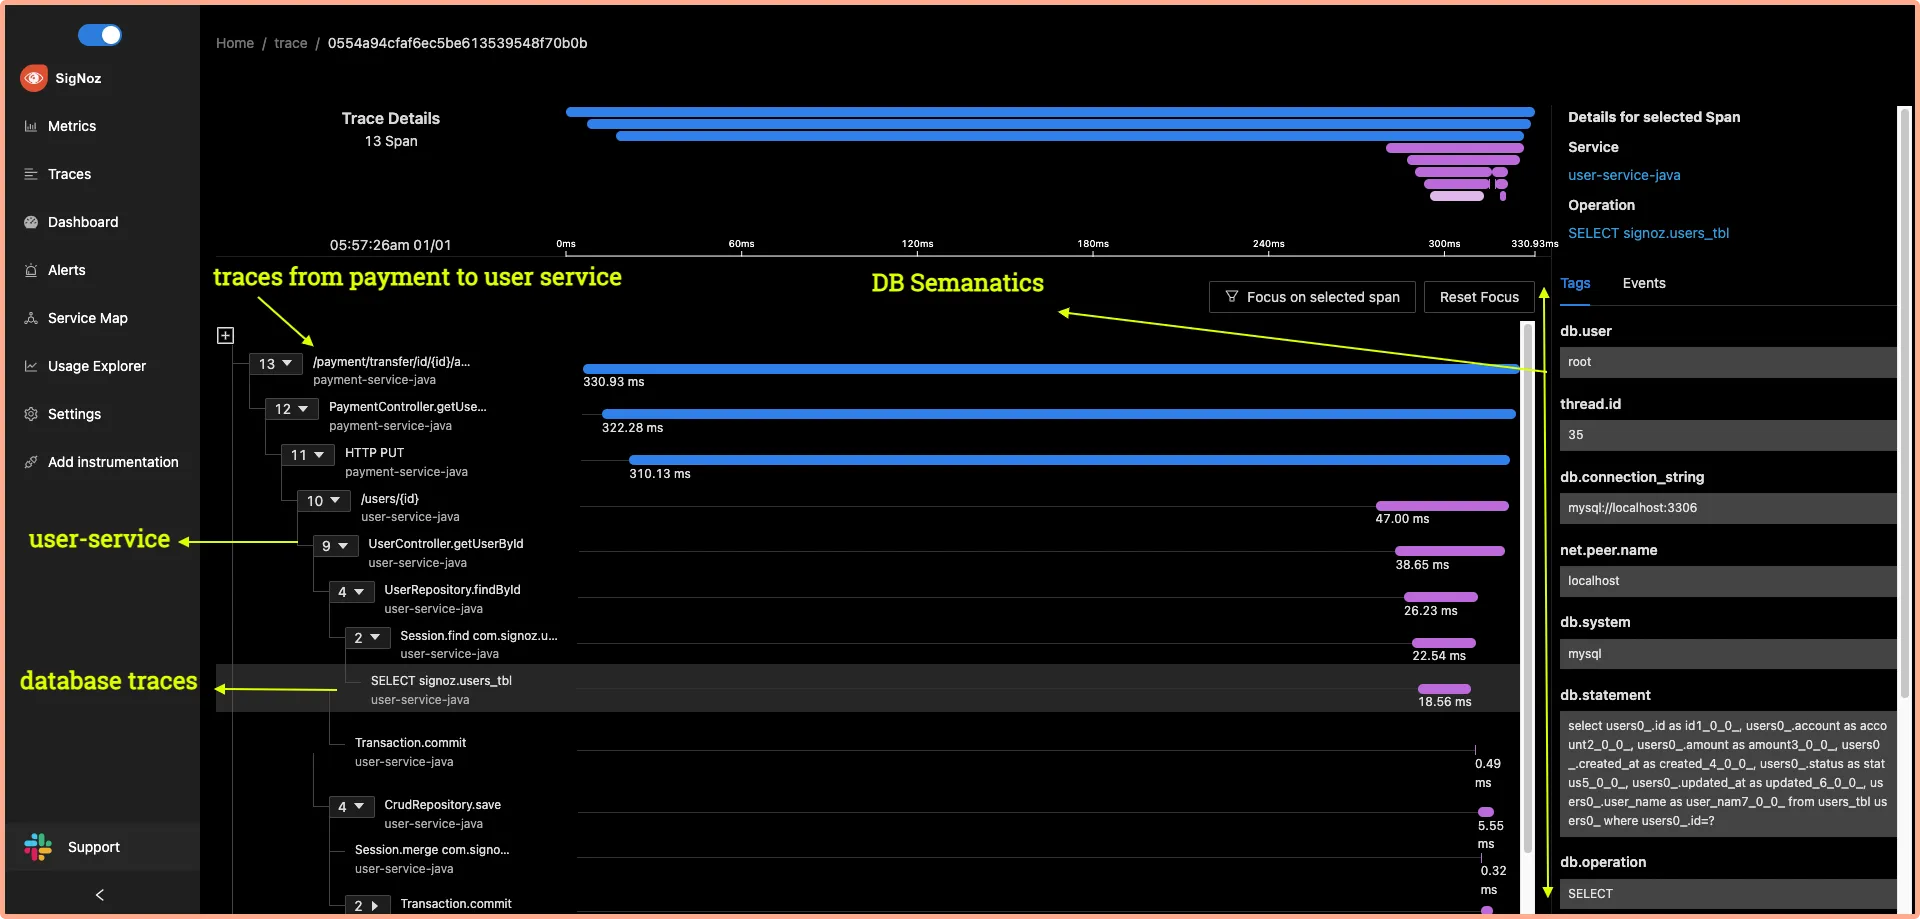Collapse the 13-span /payment/transfer node

point(275,364)
